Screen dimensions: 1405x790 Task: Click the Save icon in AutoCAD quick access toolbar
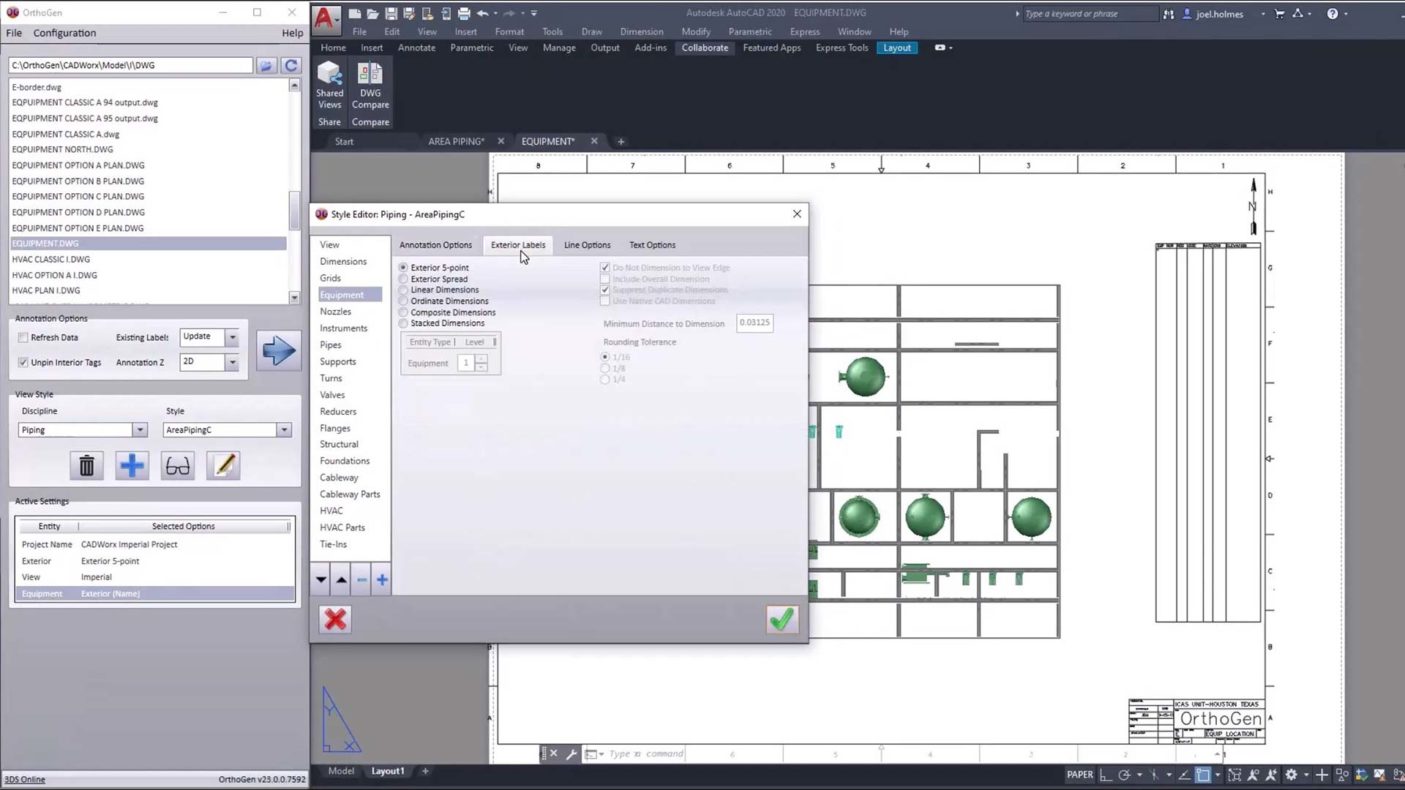(x=391, y=14)
